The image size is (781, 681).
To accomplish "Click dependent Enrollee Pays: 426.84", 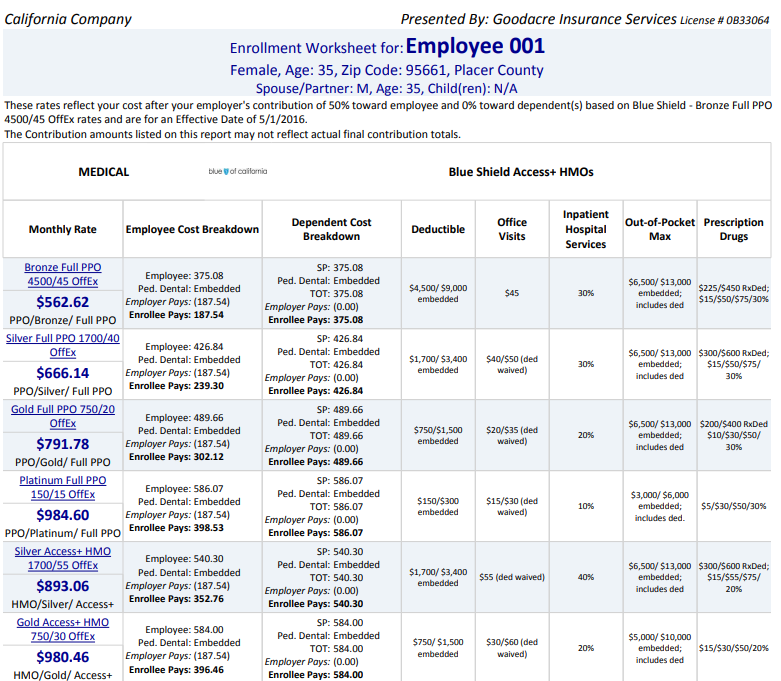I will (316, 391).
